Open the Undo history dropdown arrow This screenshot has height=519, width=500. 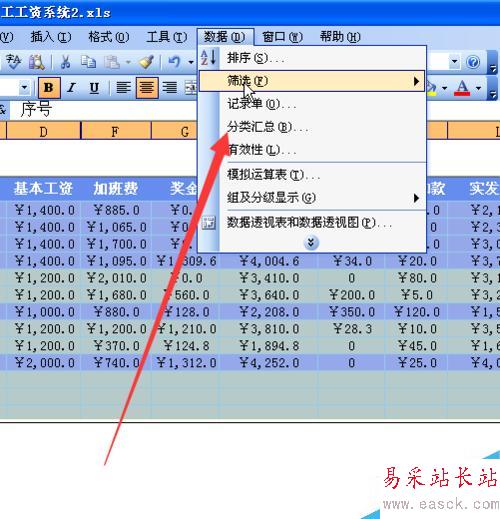click(191, 62)
